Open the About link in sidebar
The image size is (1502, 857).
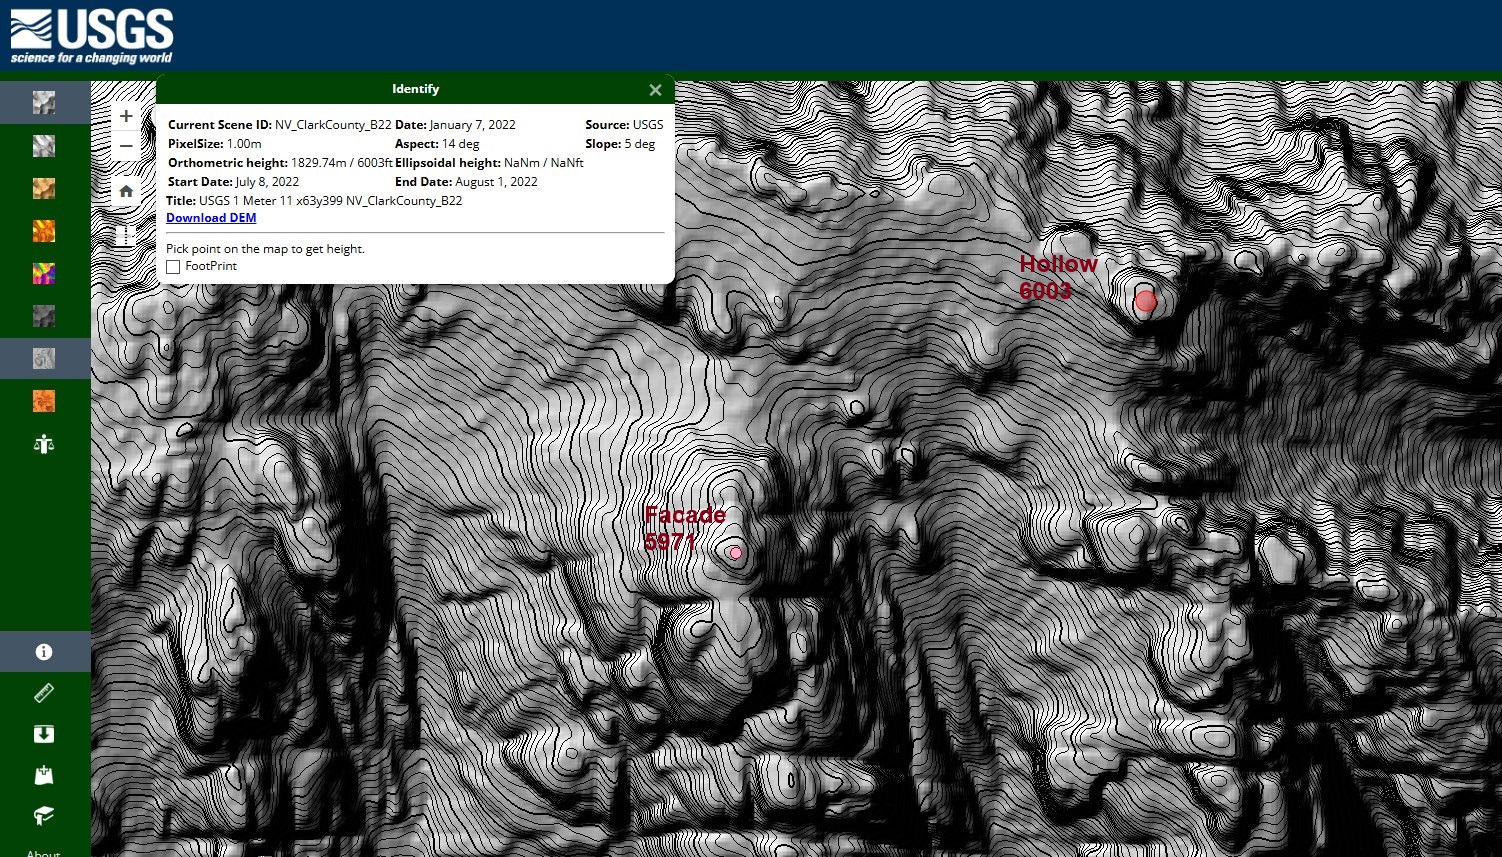(44, 853)
